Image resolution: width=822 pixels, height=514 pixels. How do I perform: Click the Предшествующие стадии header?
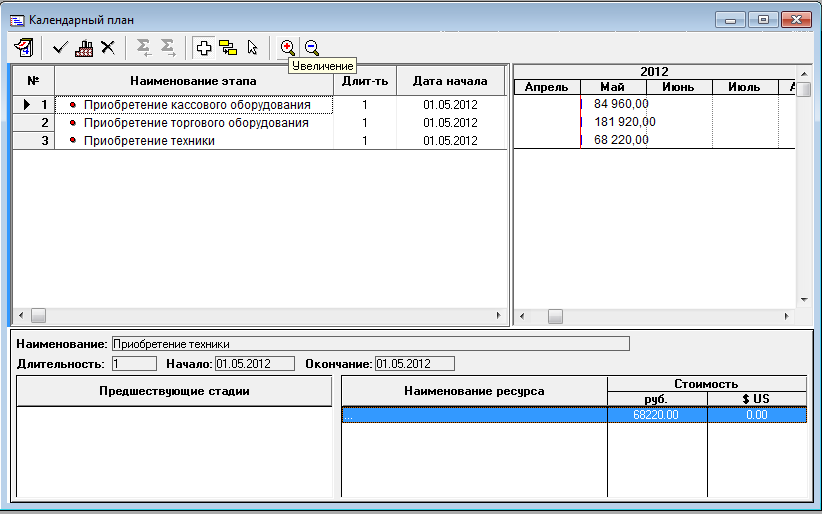click(x=174, y=391)
